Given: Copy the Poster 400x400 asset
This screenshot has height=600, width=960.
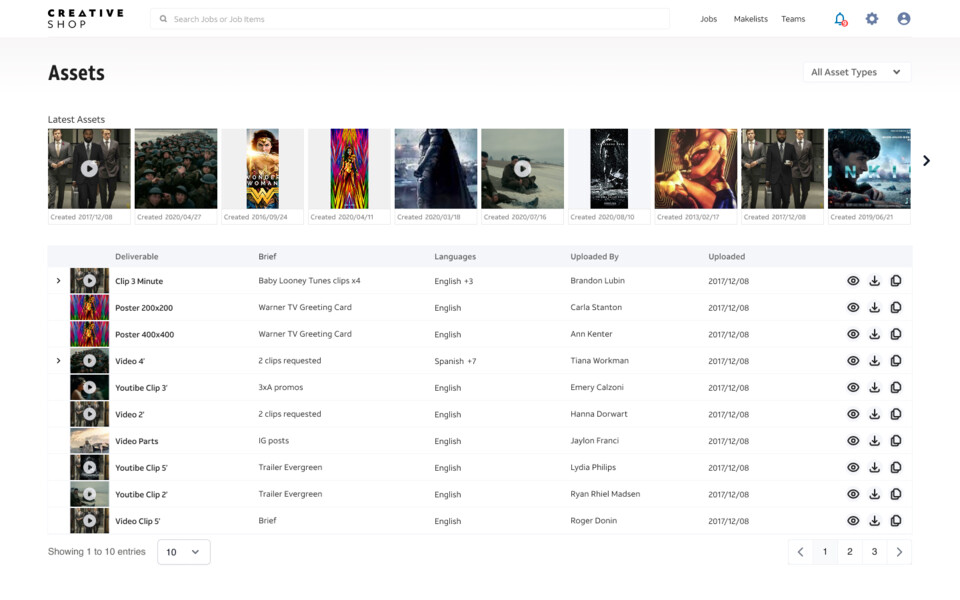Looking at the screenshot, I should pos(896,334).
